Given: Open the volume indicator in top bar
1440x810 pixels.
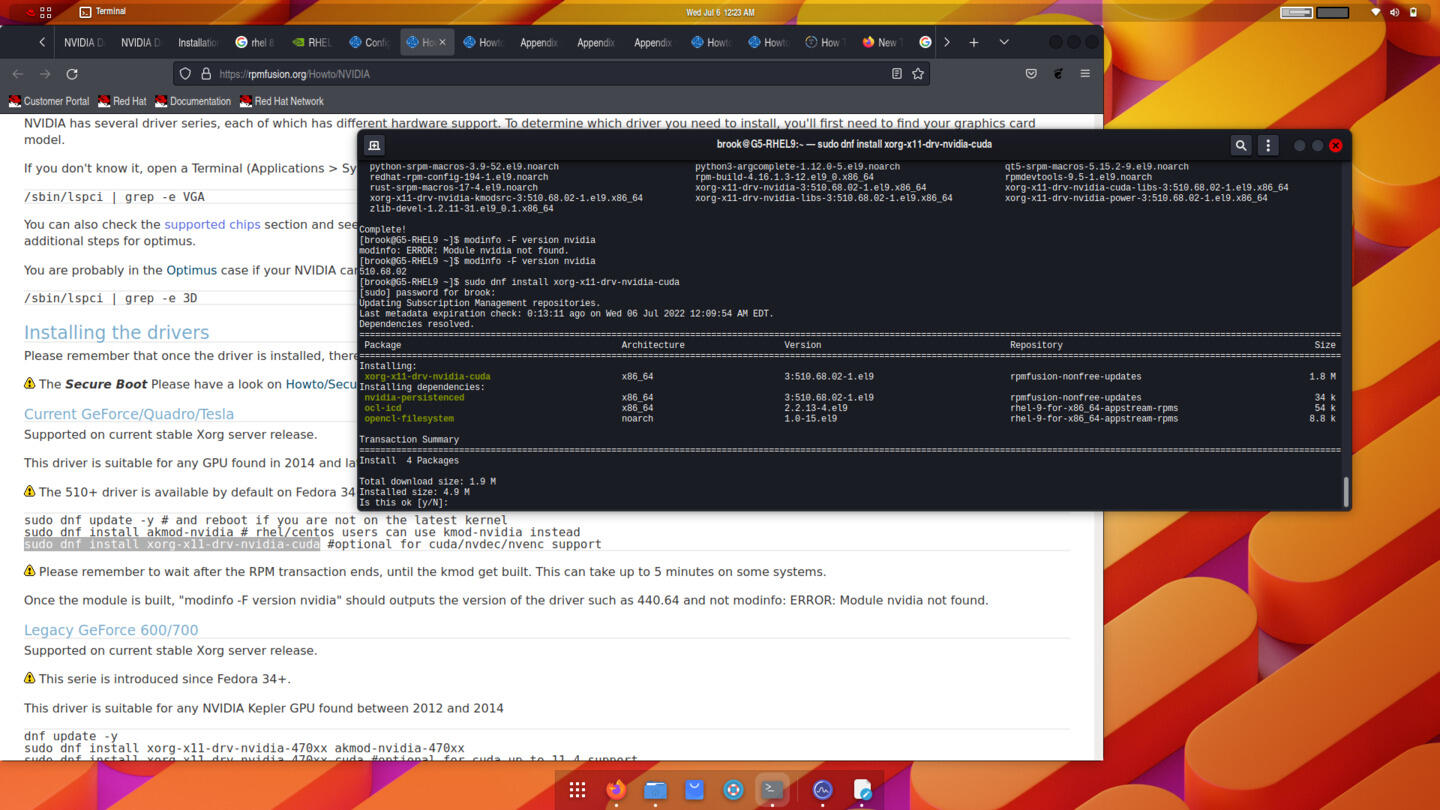Looking at the screenshot, I should [x=1394, y=12].
